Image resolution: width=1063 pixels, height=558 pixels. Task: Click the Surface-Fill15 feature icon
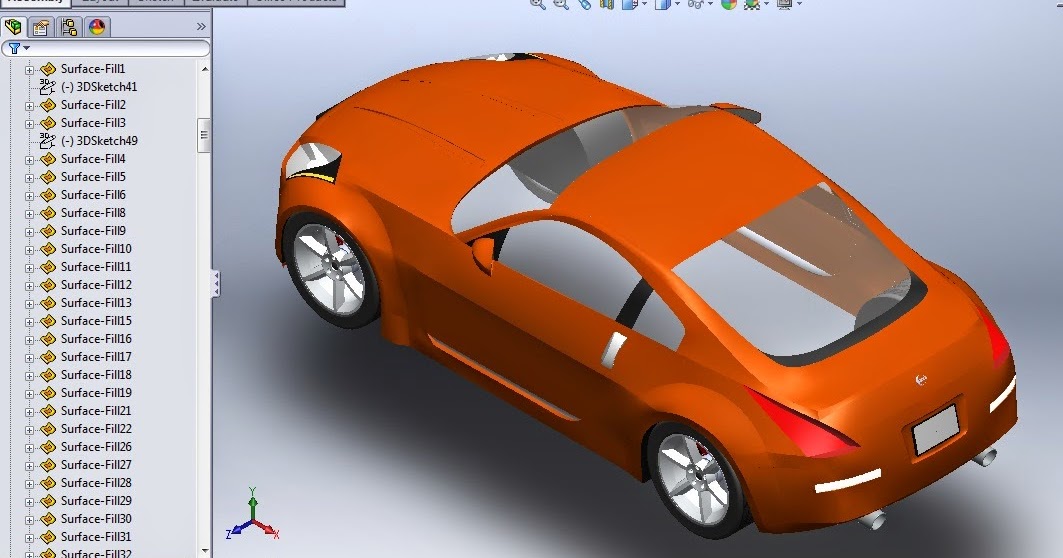click(x=47, y=321)
